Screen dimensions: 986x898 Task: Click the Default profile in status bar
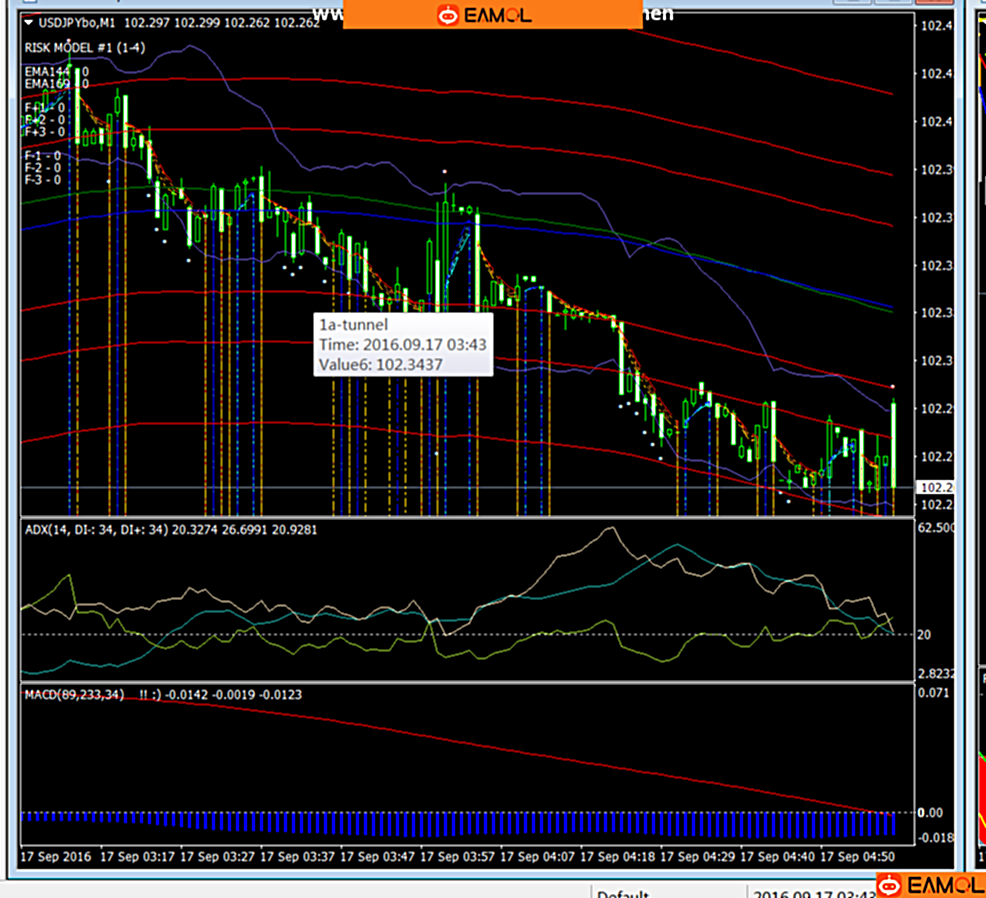623,893
